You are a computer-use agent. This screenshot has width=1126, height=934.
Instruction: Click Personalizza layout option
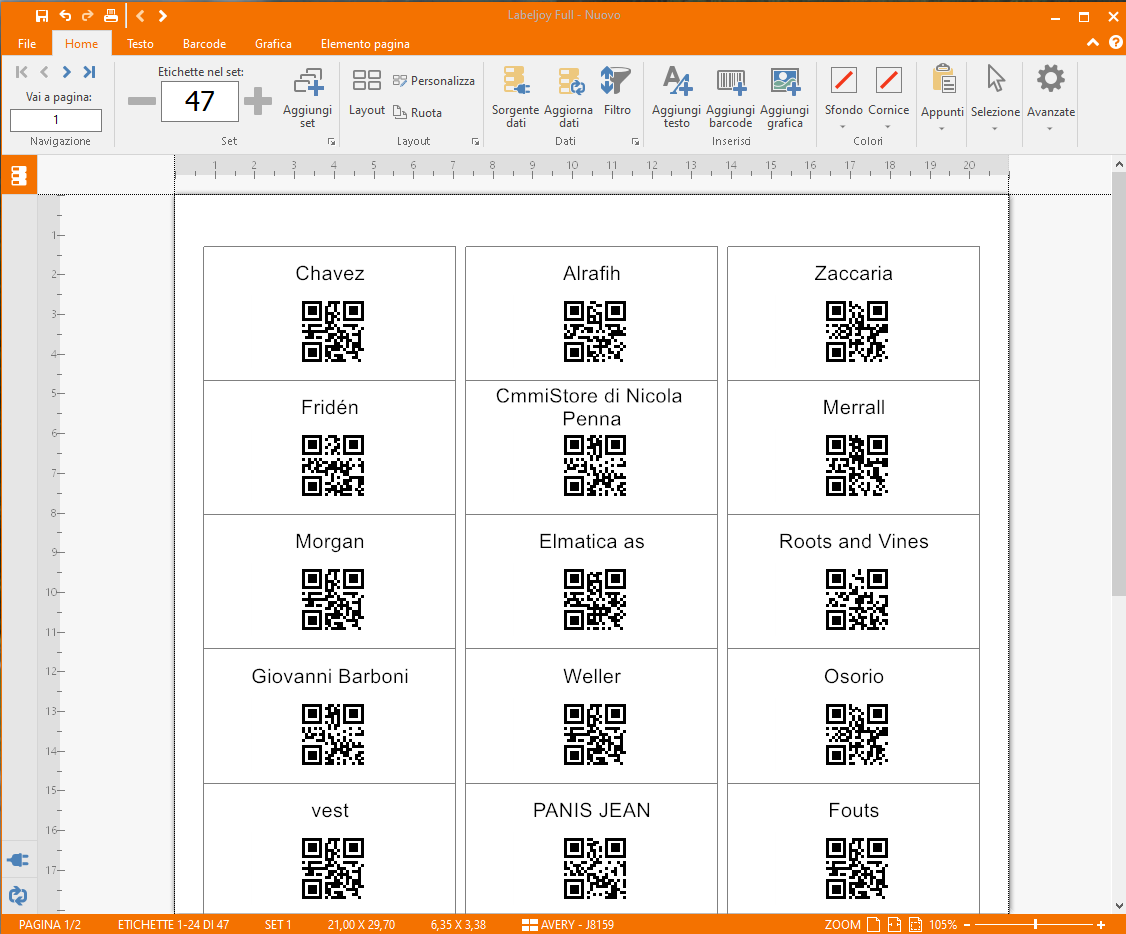[434, 81]
